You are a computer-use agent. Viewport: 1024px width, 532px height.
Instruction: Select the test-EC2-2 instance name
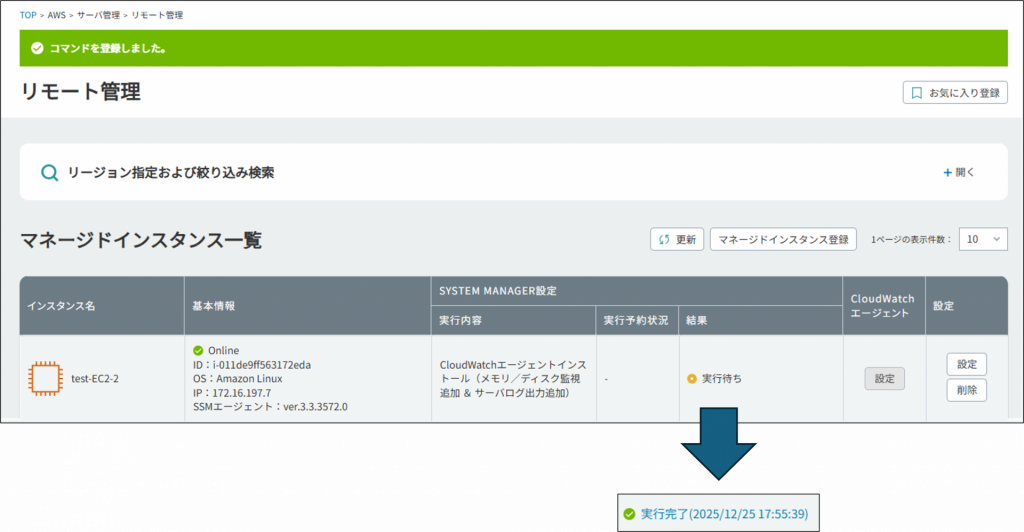[96, 379]
